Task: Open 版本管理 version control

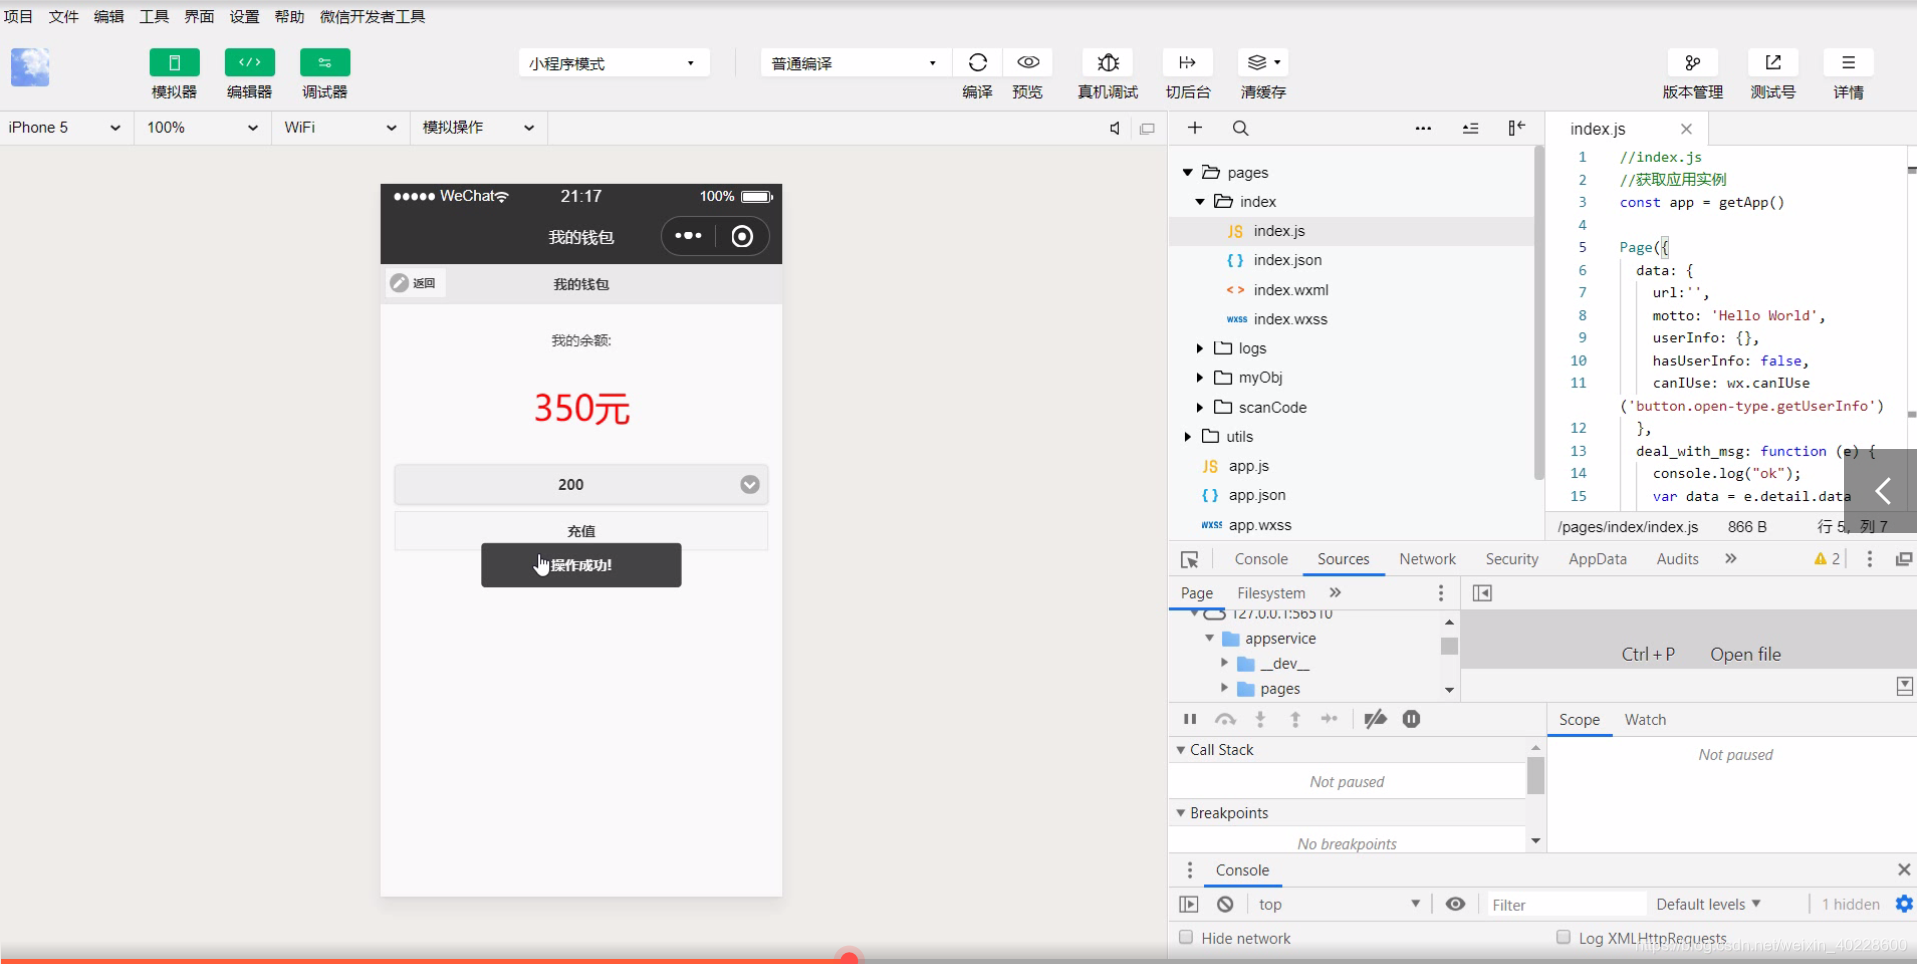Action: pyautogui.click(x=1692, y=62)
